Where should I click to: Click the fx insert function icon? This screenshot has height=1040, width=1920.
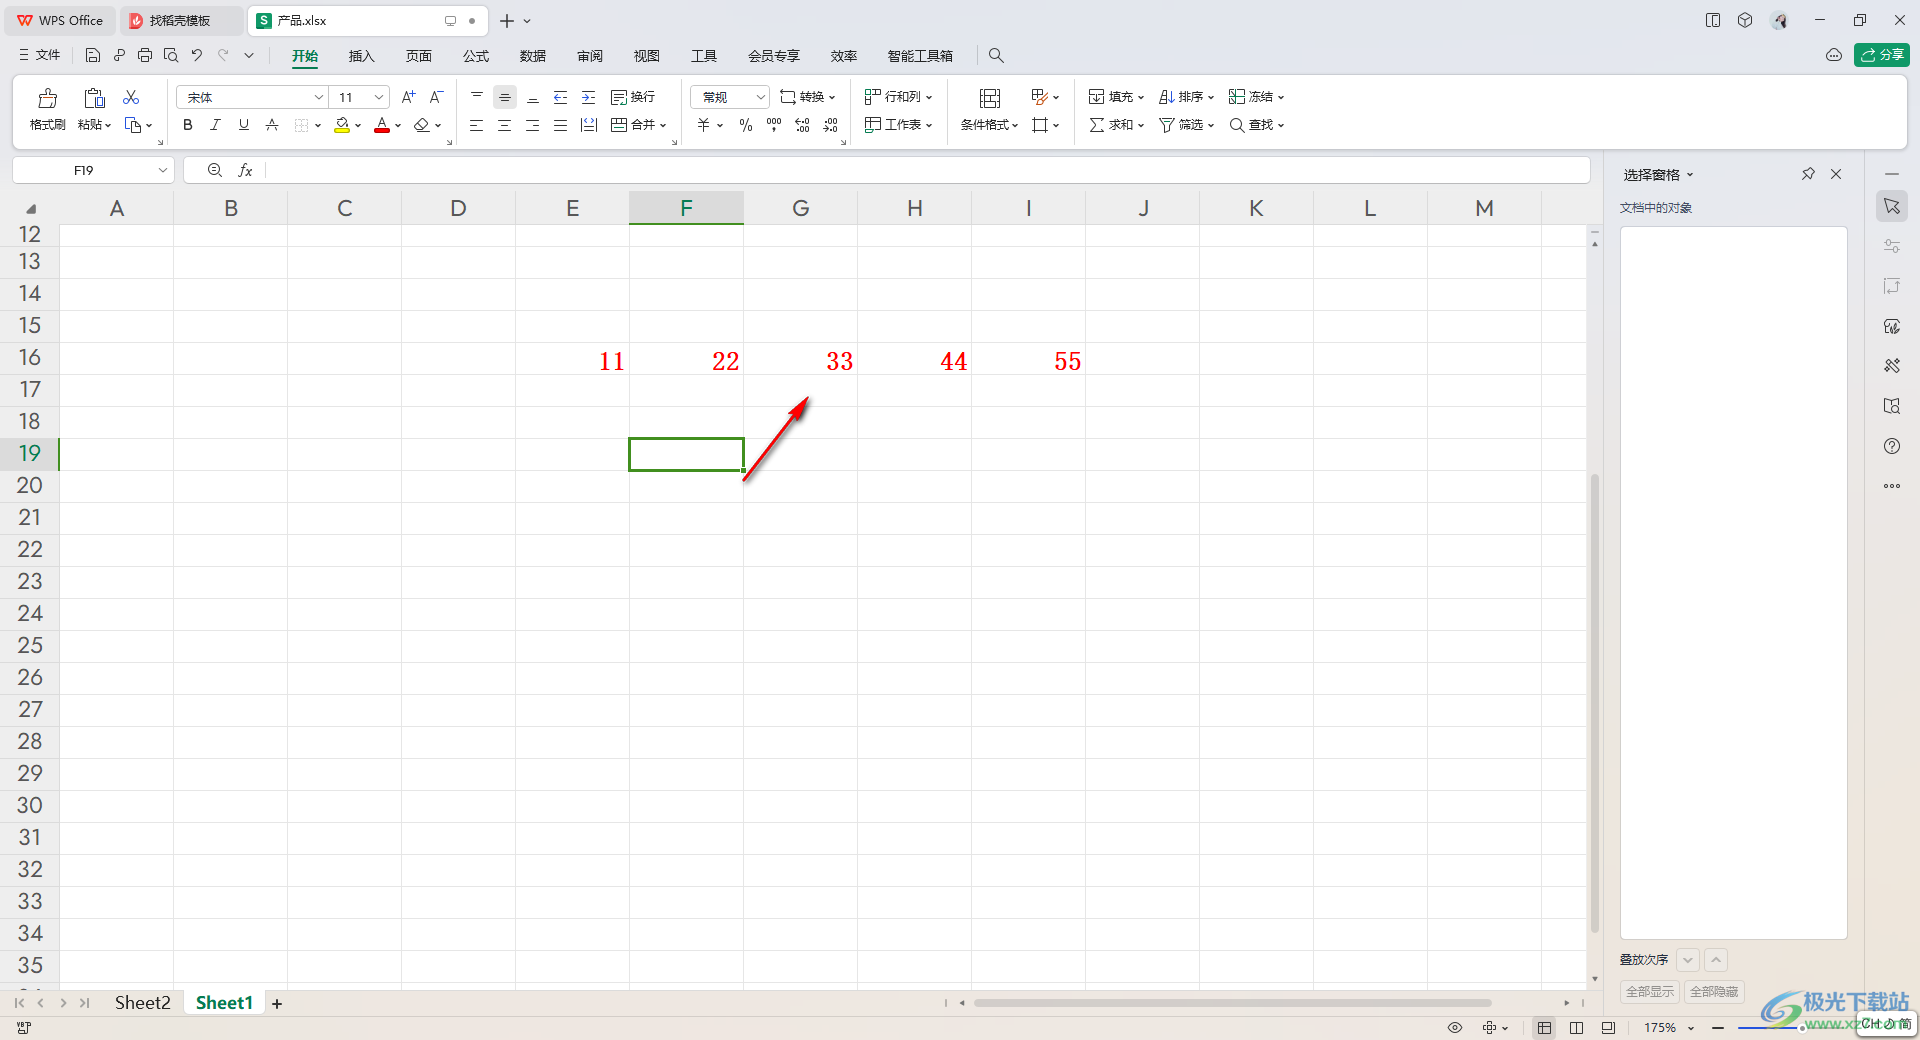(245, 170)
